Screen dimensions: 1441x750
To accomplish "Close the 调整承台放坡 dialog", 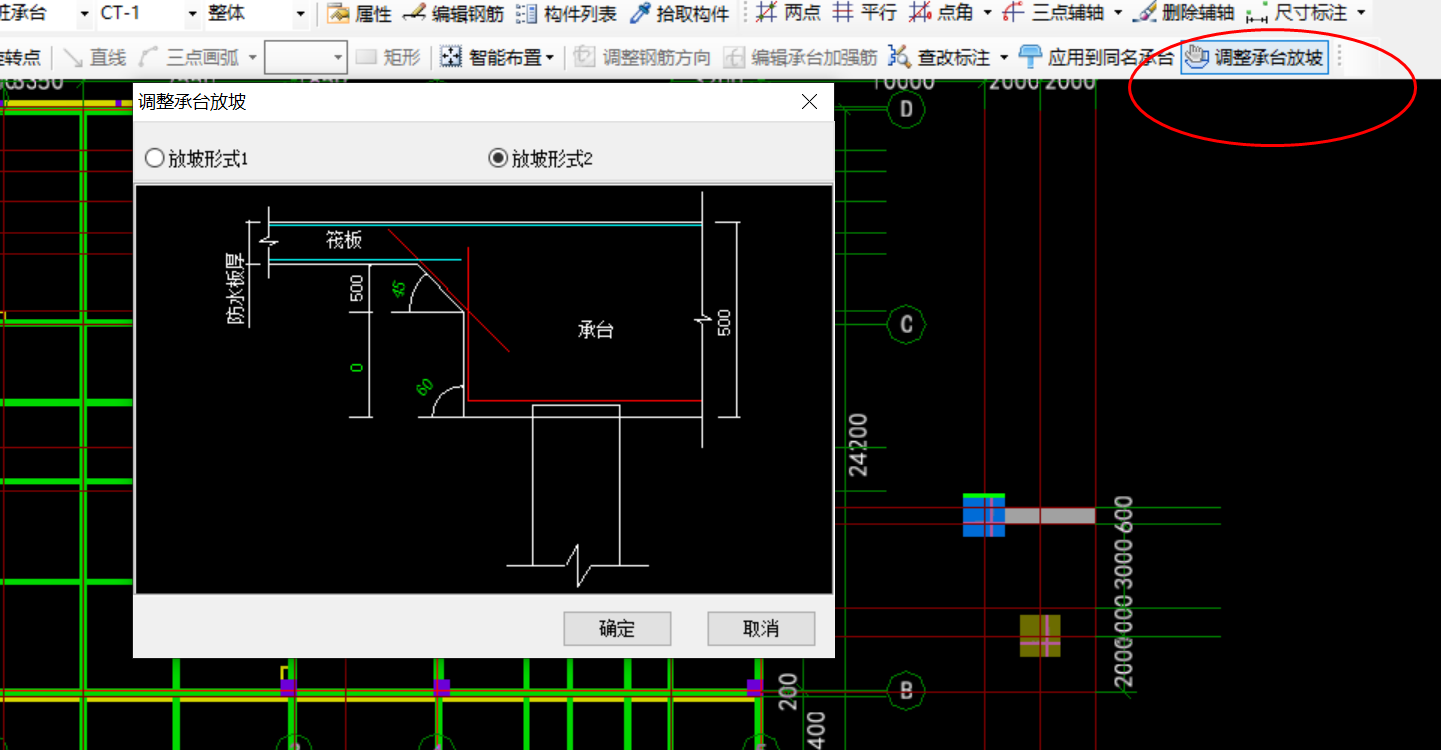I will (x=810, y=102).
